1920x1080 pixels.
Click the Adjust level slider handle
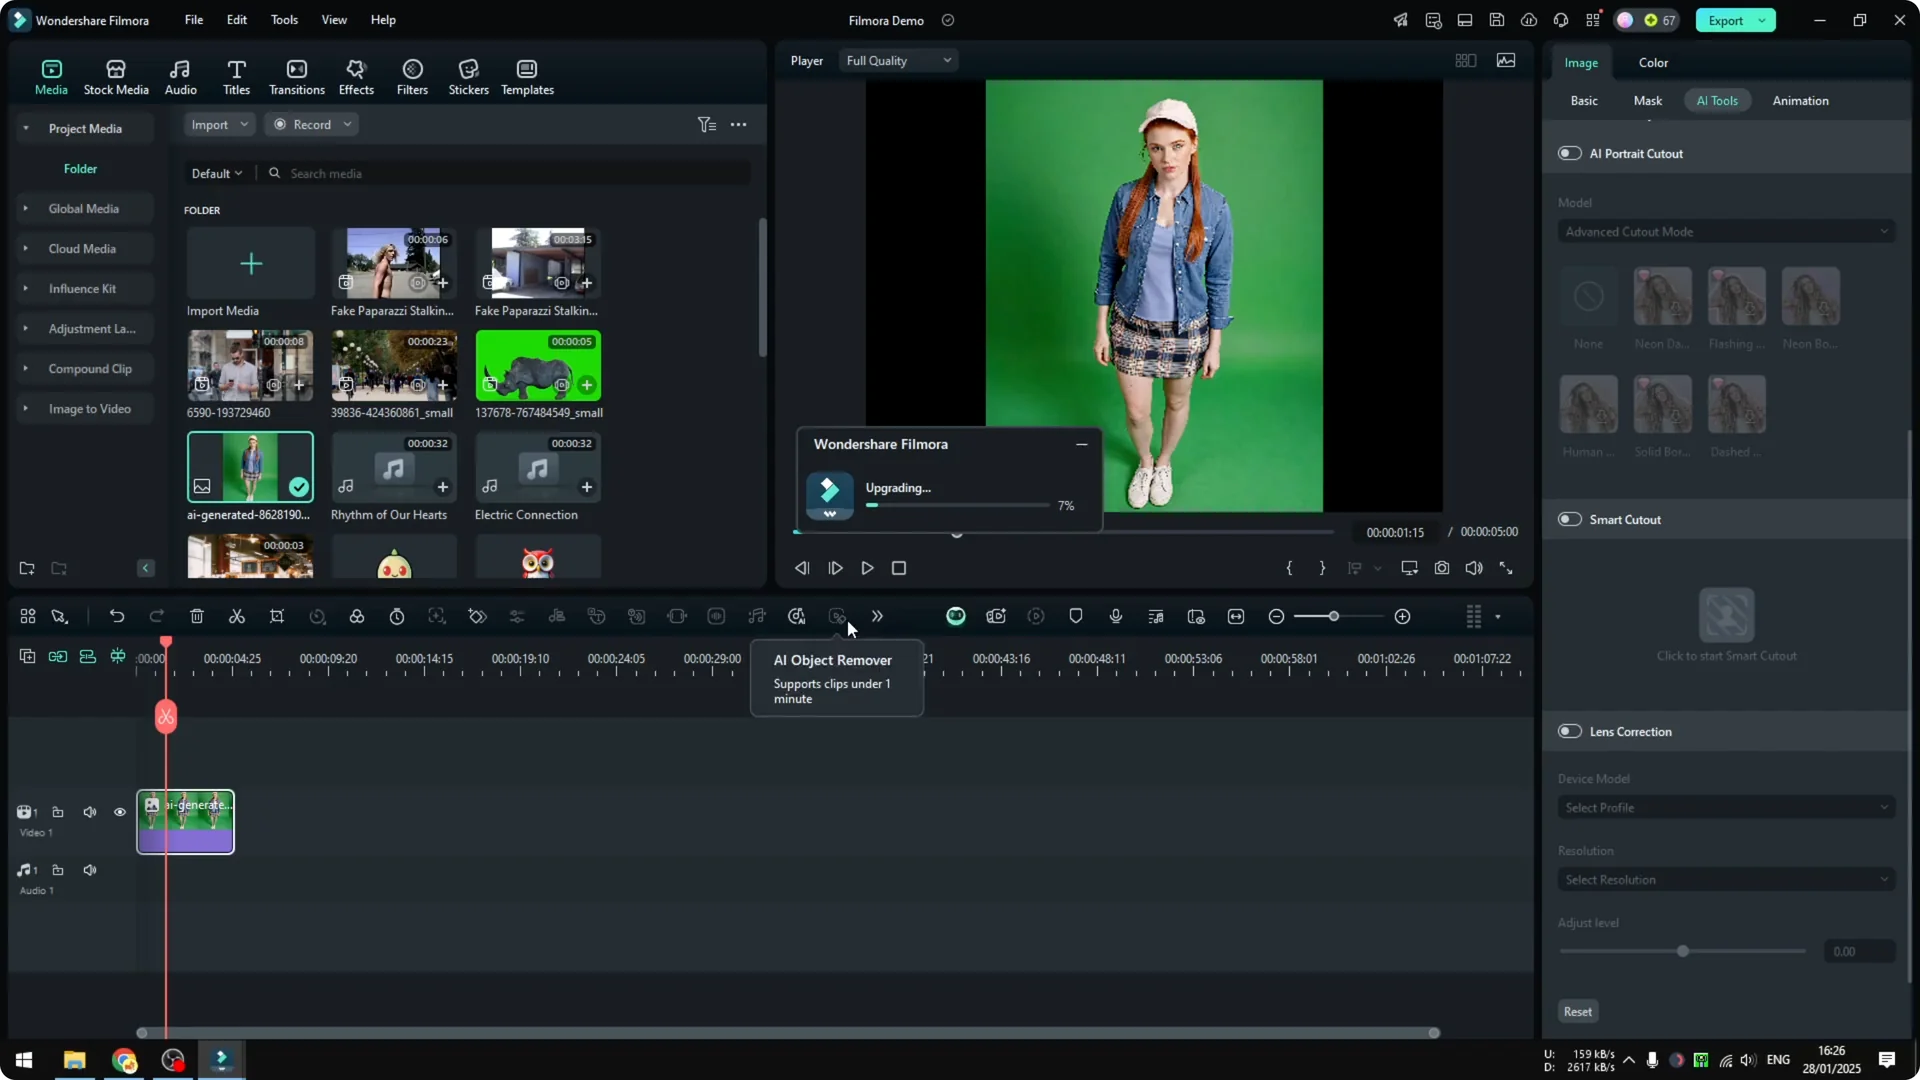click(1683, 951)
